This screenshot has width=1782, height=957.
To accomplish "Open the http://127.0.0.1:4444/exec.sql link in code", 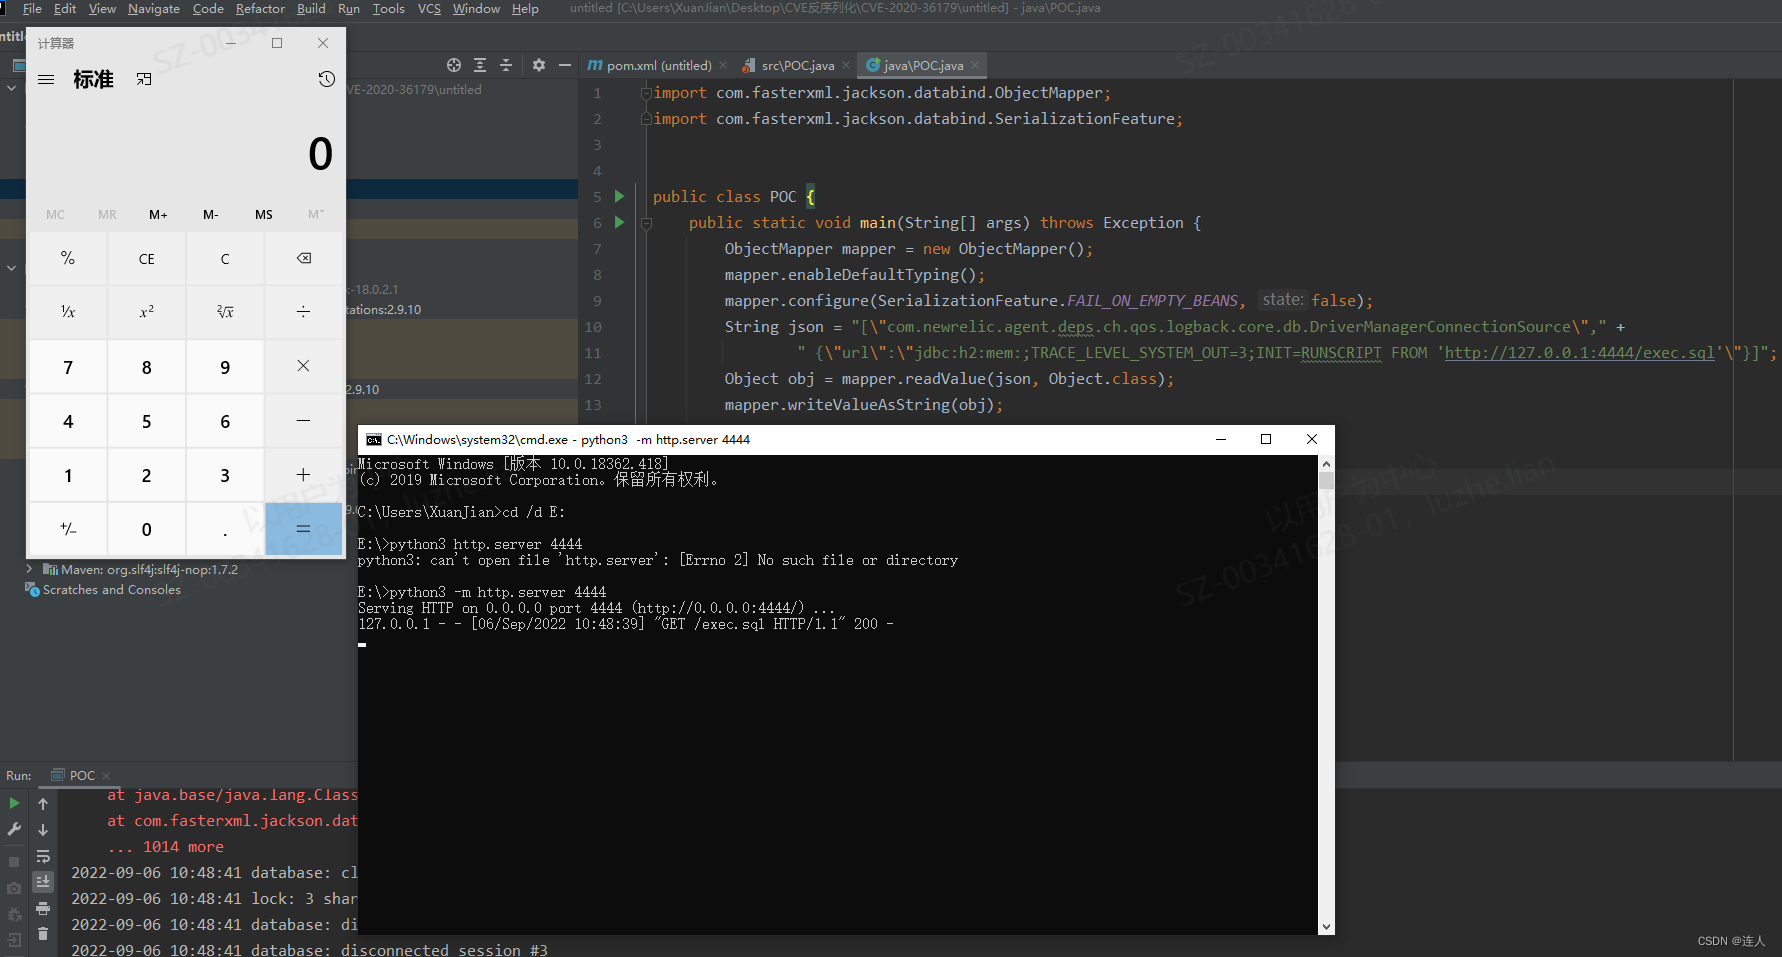I will coord(1580,353).
